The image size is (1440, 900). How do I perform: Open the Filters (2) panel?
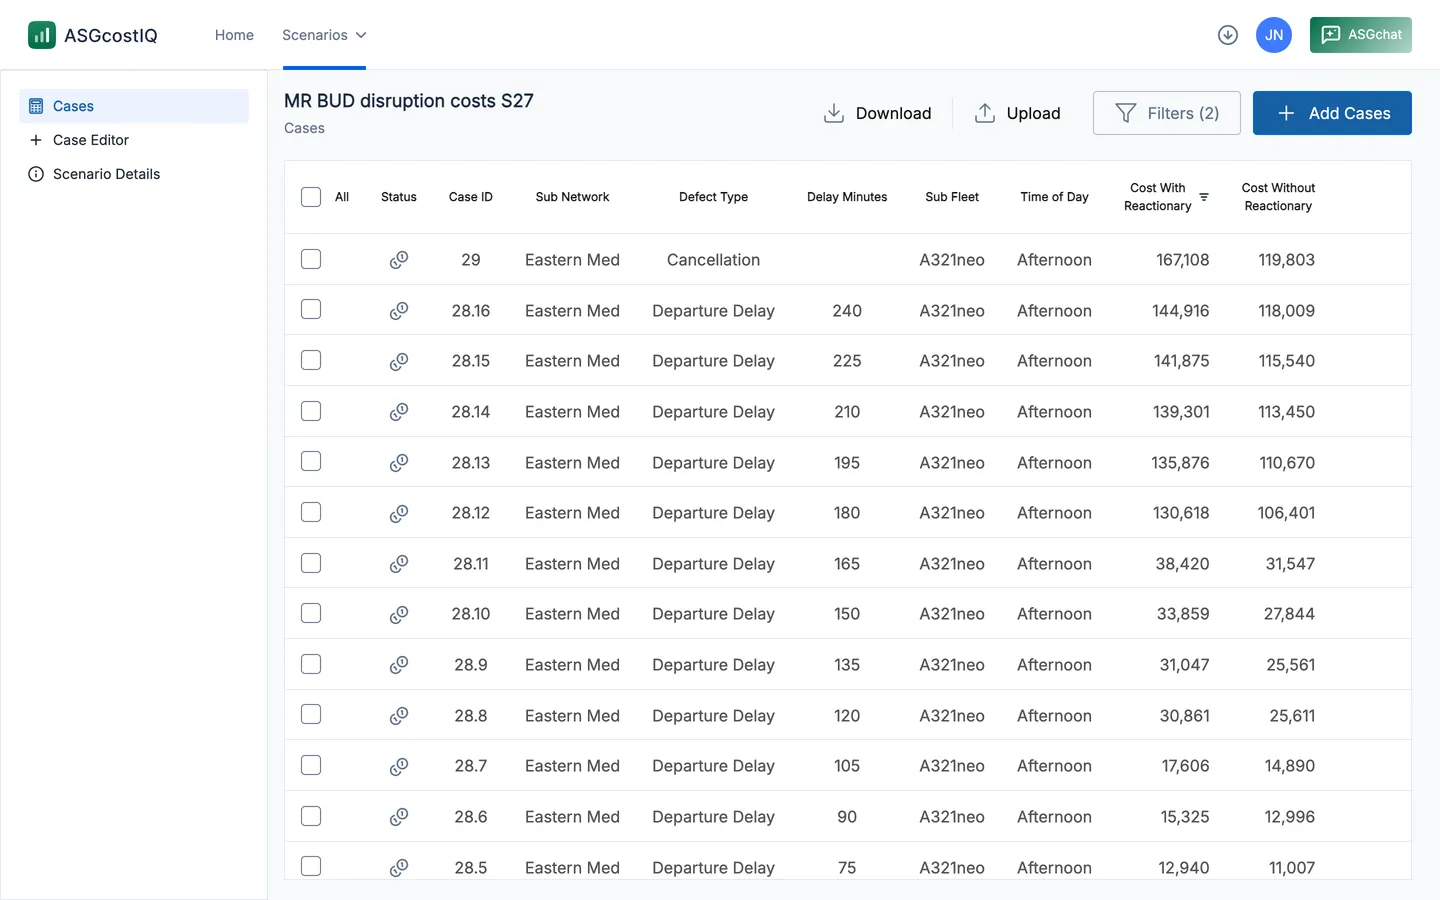click(x=1167, y=113)
